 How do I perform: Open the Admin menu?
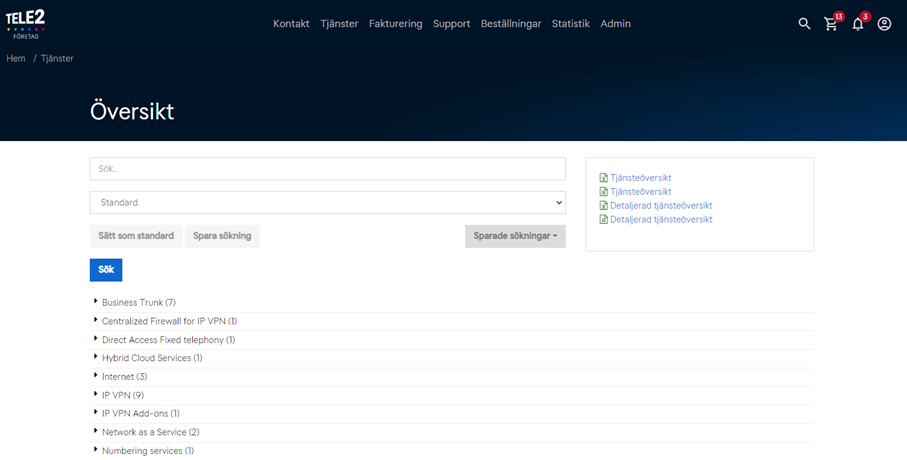(615, 24)
